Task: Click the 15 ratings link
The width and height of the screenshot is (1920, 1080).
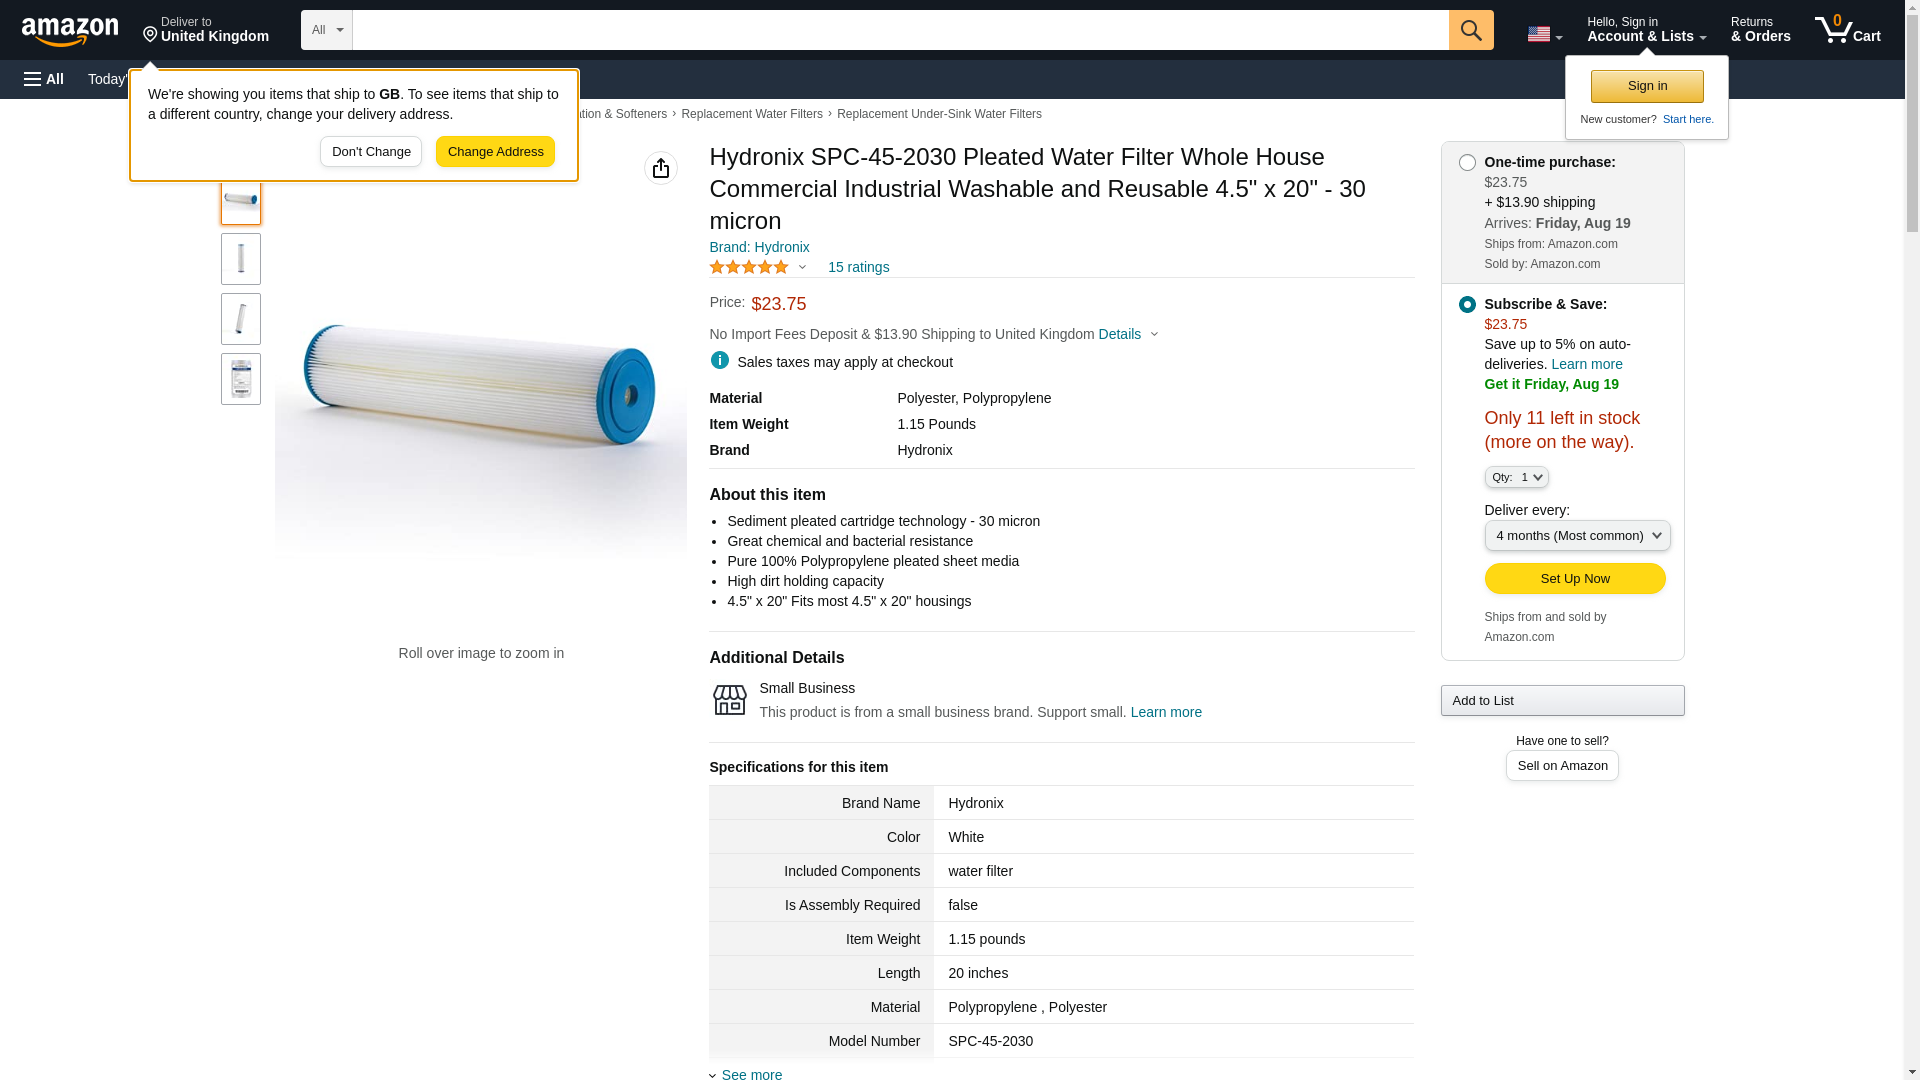Action: pyautogui.click(x=858, y=267)
